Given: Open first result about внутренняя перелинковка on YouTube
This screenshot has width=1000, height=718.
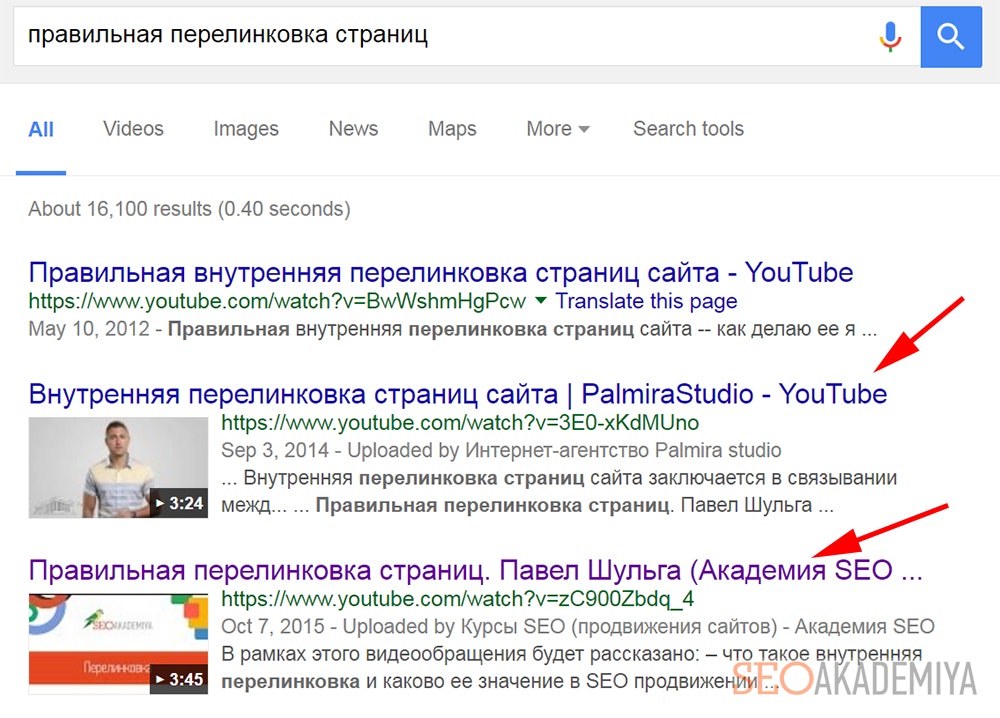Looking at the screenshot, I should pyautogui.click(x=440, y=272).
